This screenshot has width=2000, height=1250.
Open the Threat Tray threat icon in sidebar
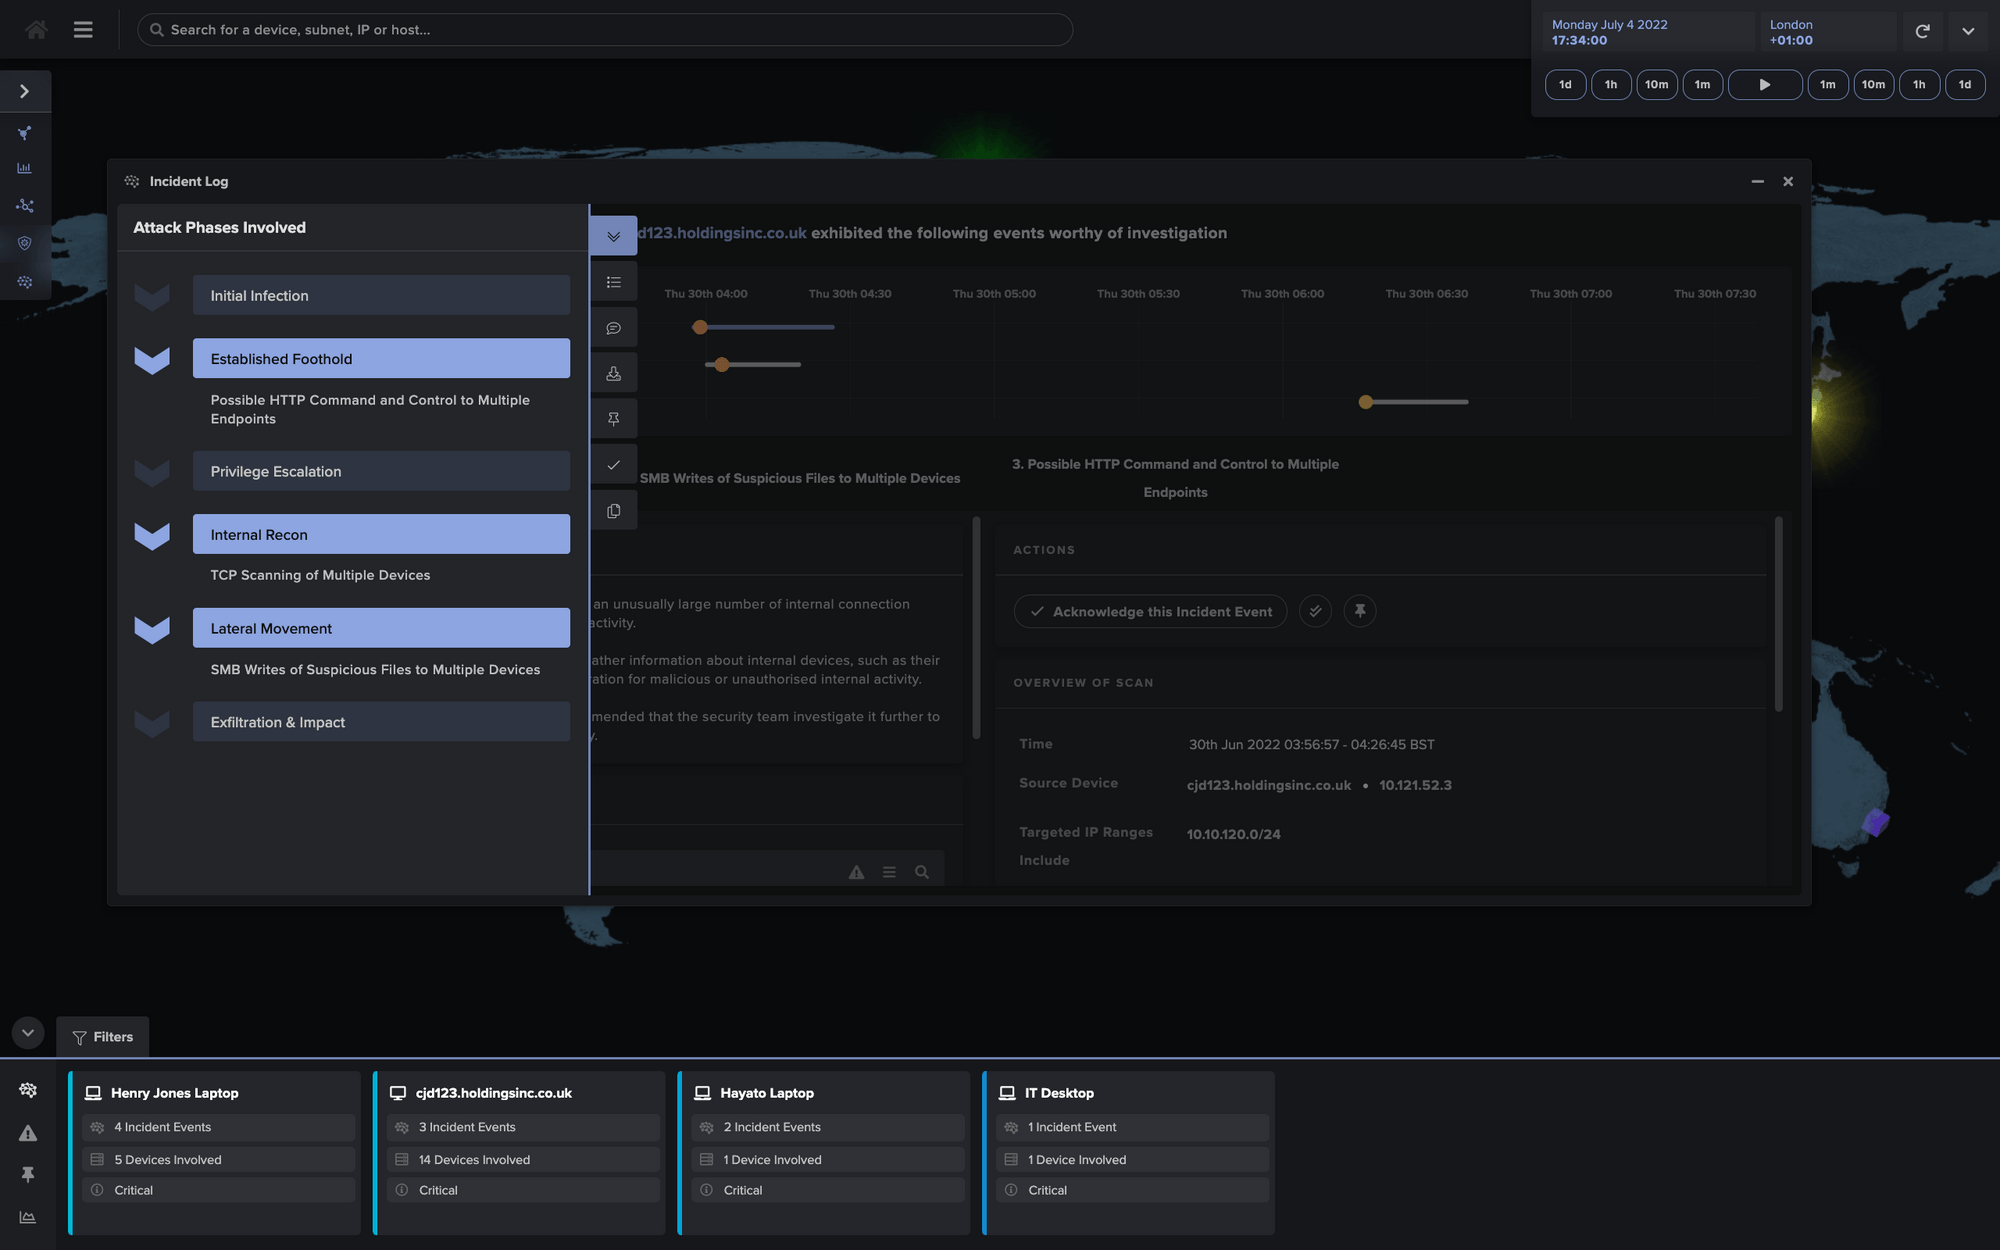click(24, 131)
